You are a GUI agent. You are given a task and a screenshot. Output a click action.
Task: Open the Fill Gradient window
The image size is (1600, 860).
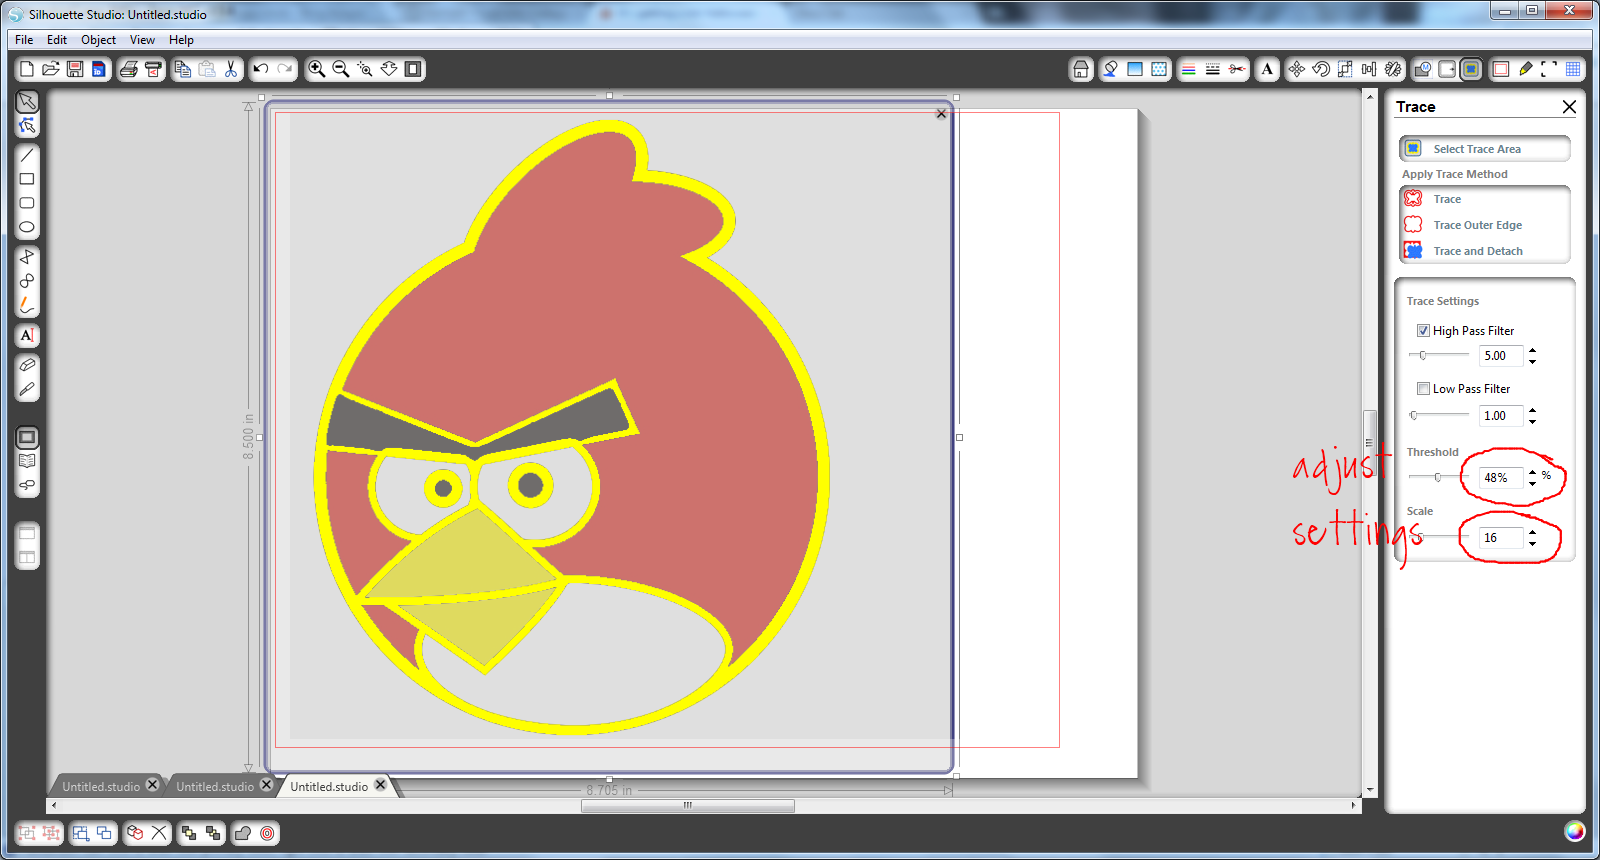point(1135,69)
